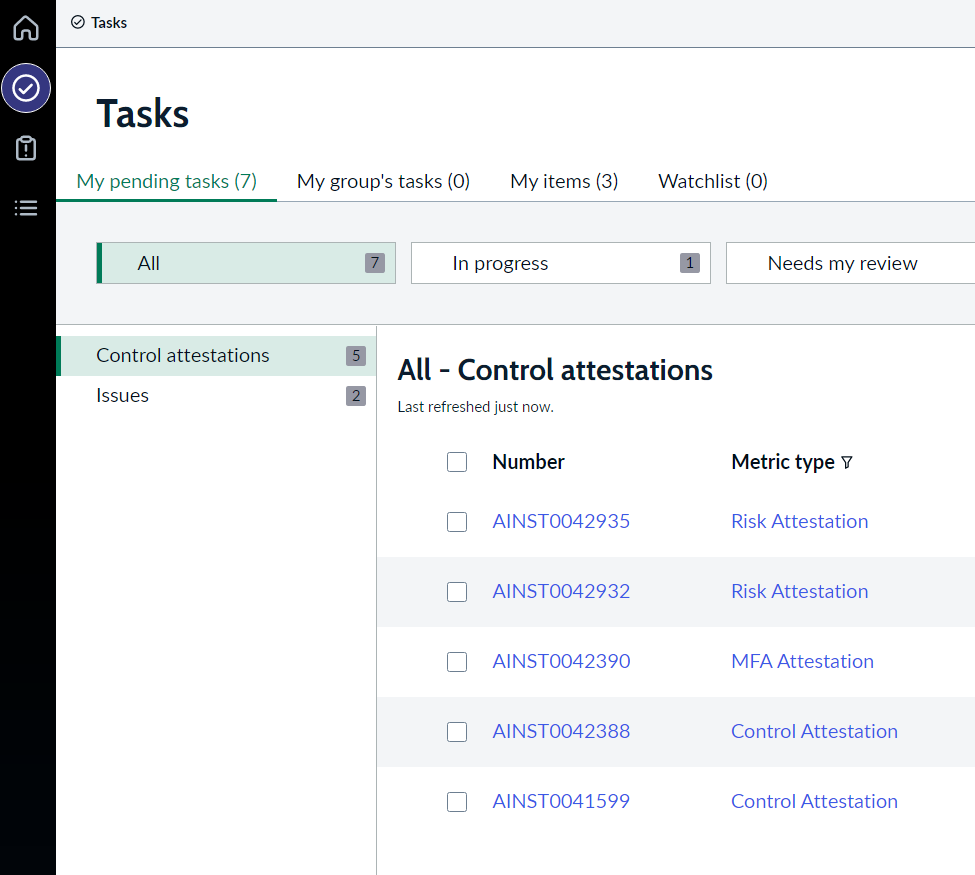Check the checkbox for AINST0042935

(x=457, y=521)
